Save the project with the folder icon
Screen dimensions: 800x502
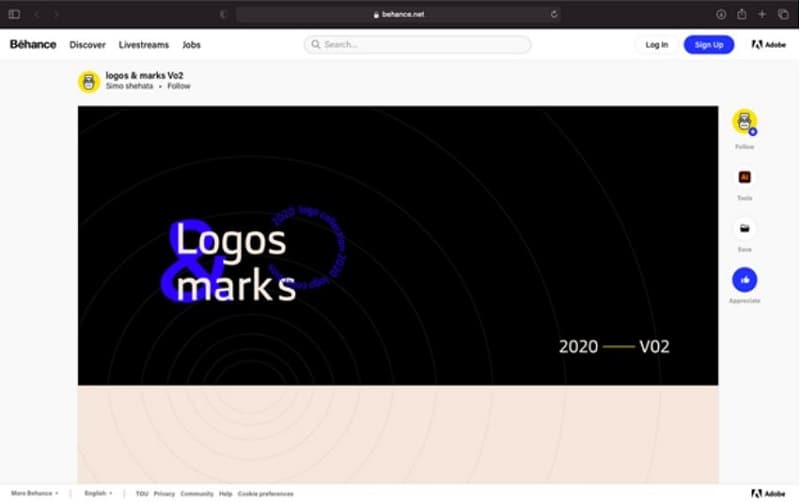pyautogui.click(x=744, y=229)
